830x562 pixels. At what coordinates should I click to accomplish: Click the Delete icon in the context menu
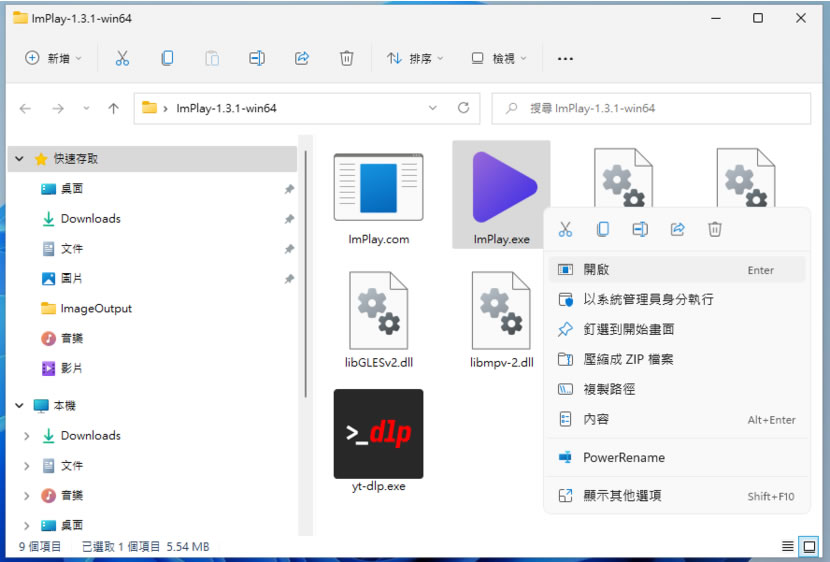(x=715, y=229)
